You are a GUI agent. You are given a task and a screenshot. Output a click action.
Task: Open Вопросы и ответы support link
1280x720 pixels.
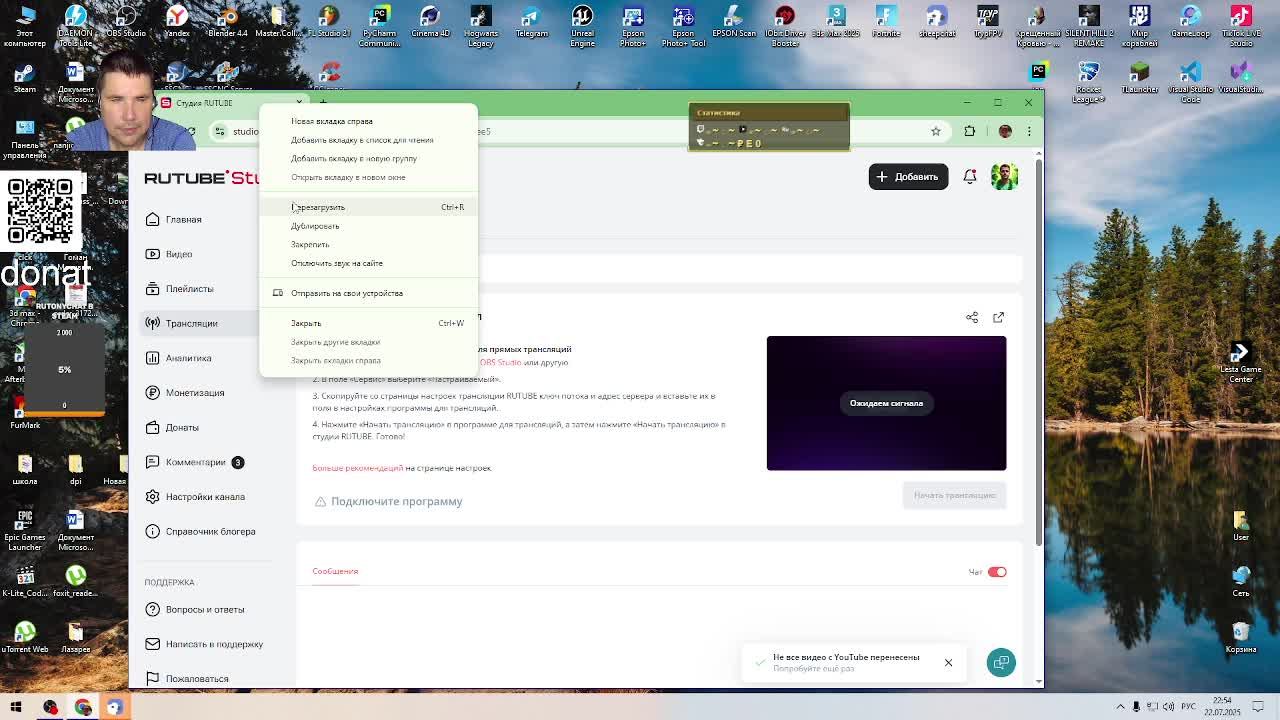coord(204,609)
